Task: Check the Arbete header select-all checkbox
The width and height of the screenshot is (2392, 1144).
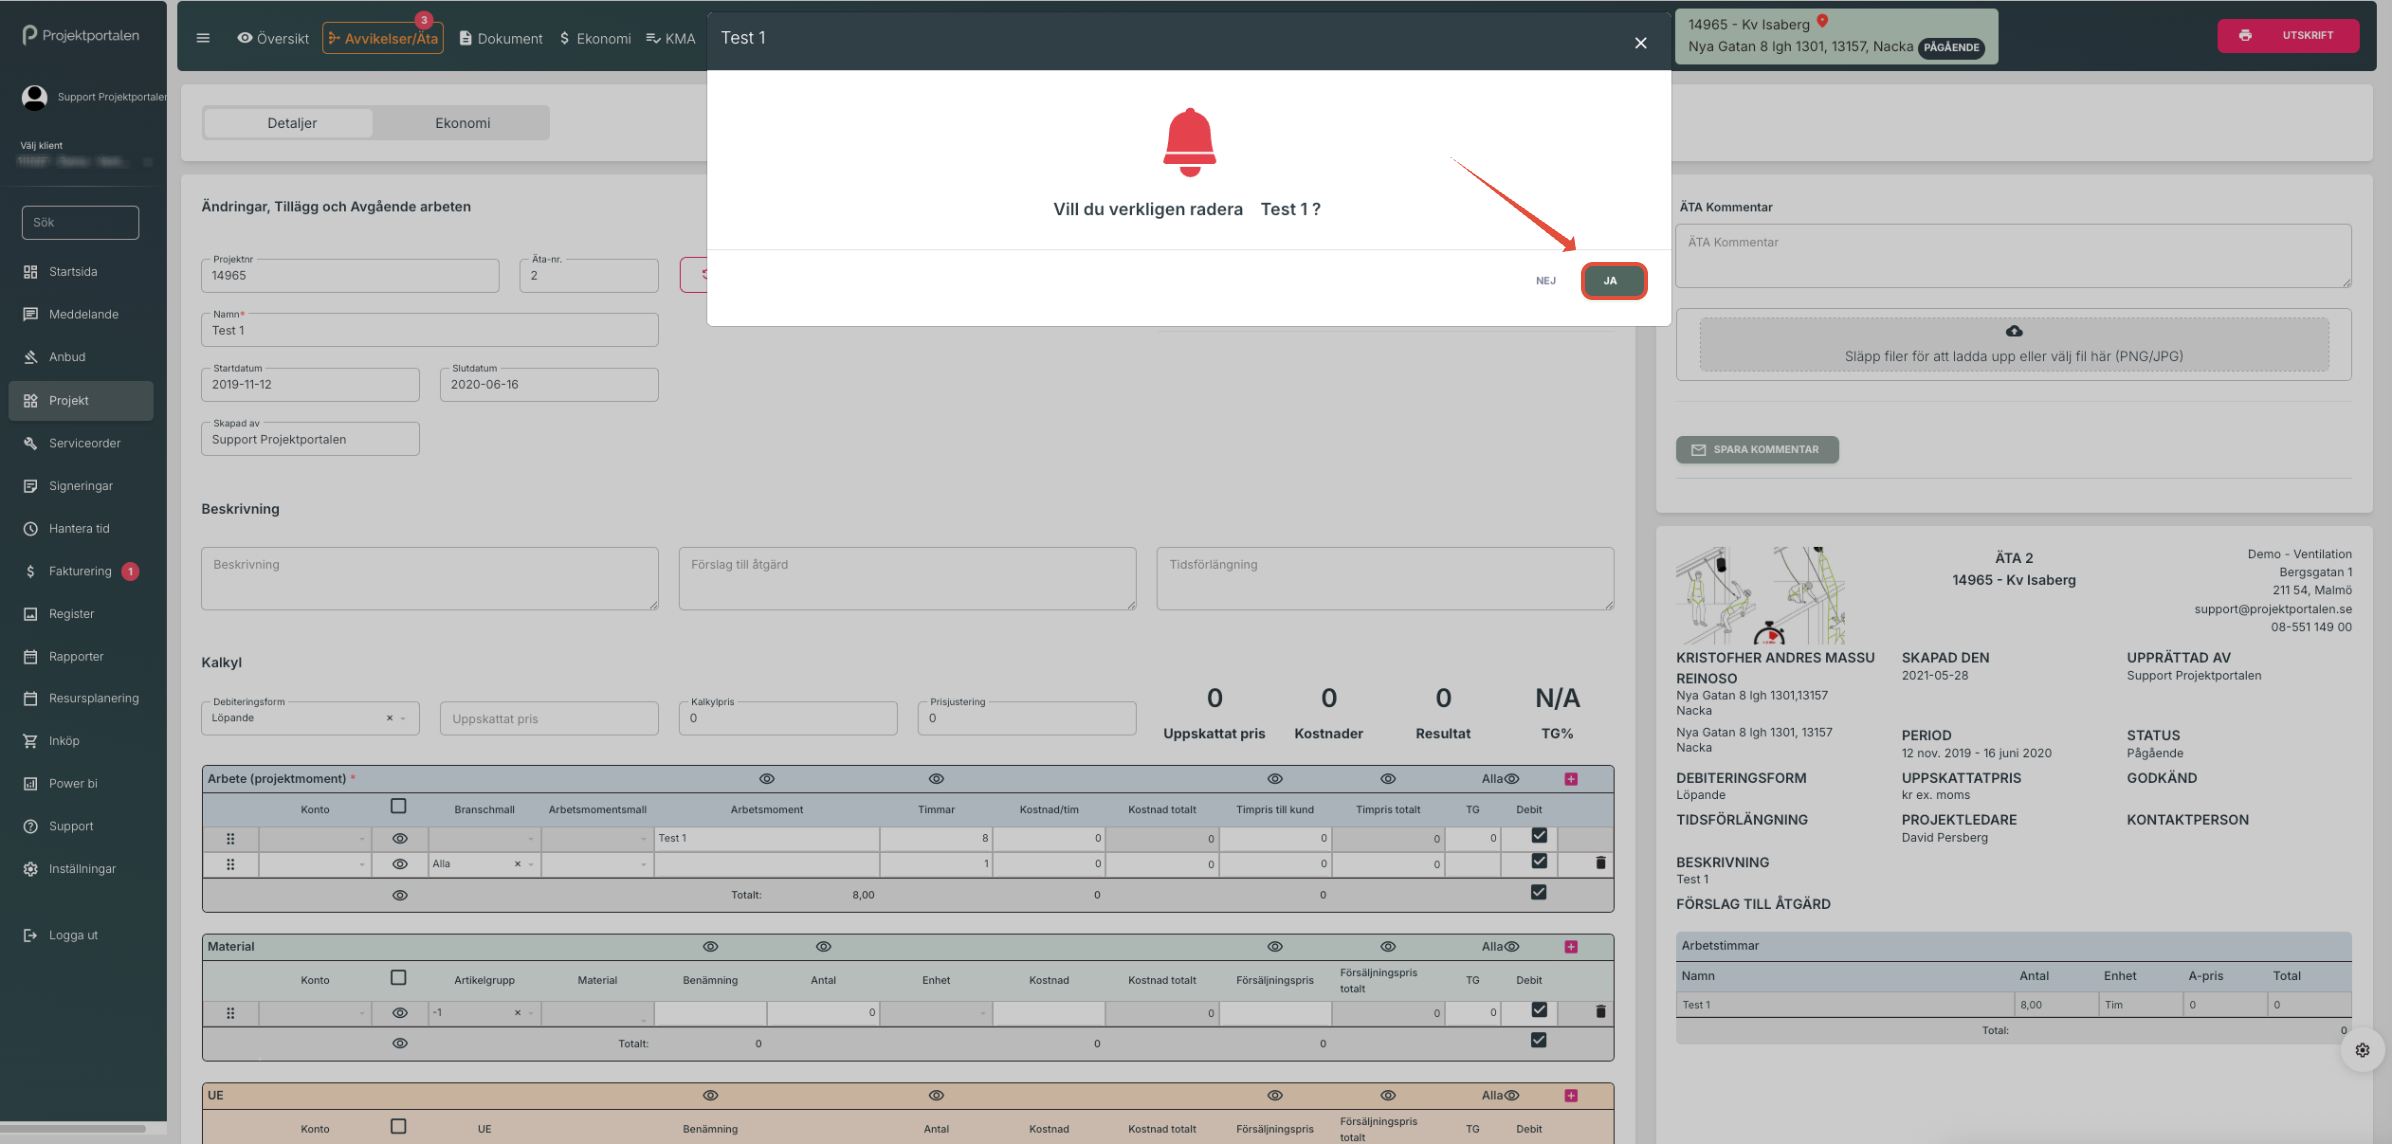Action: point(398,806)
